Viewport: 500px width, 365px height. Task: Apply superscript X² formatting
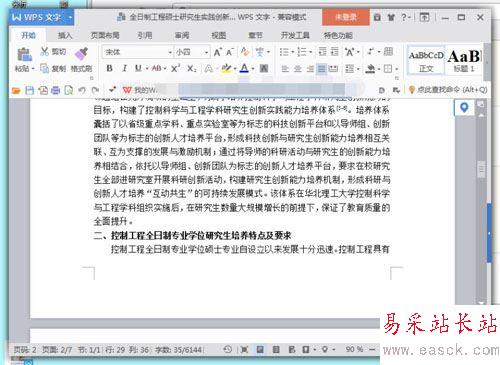tap(175, 68)
